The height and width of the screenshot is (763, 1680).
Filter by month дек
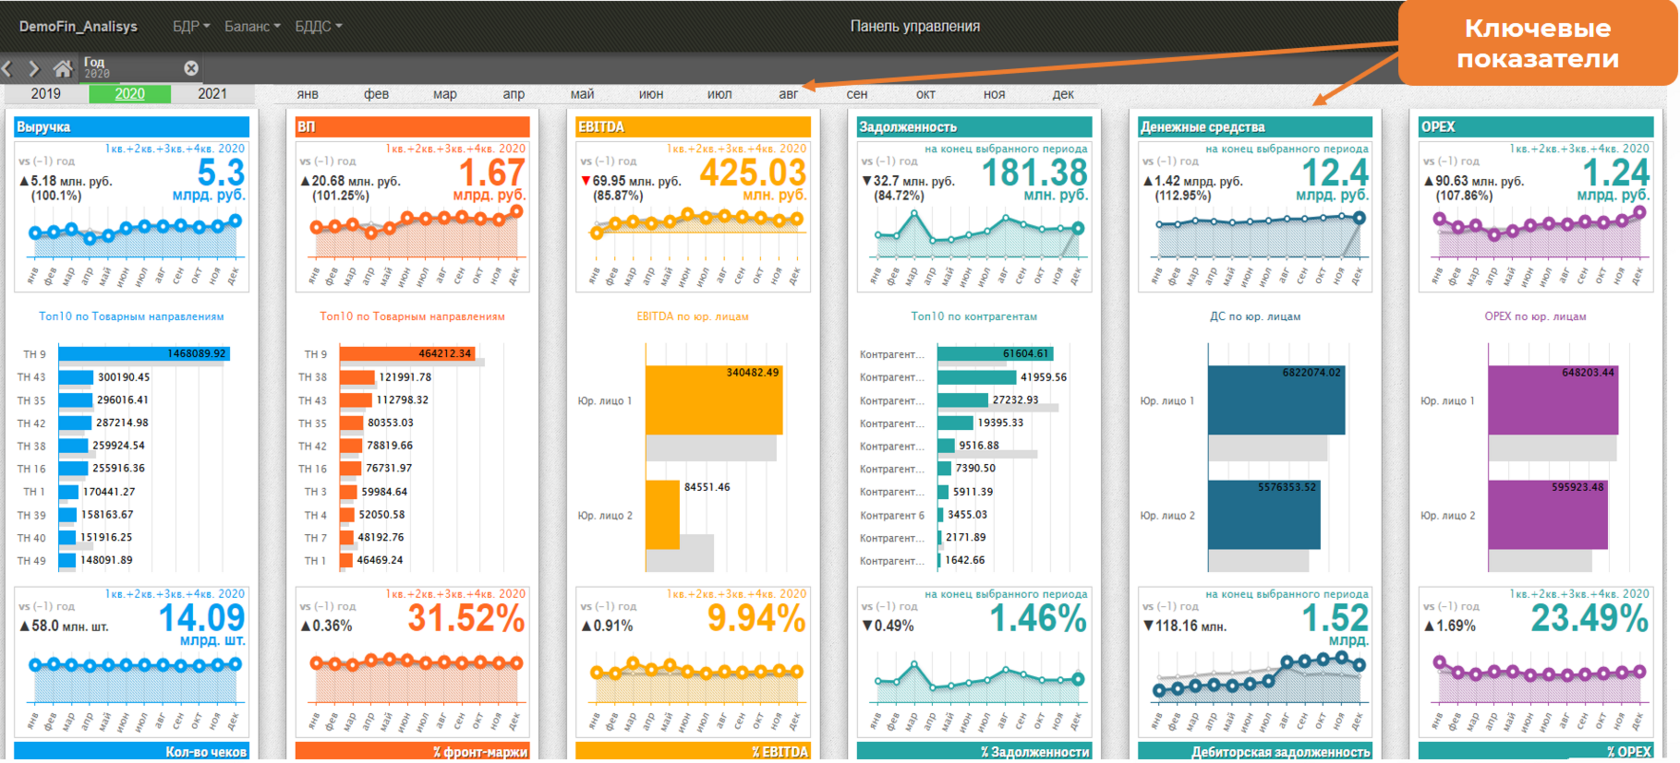coord(1063,94)
